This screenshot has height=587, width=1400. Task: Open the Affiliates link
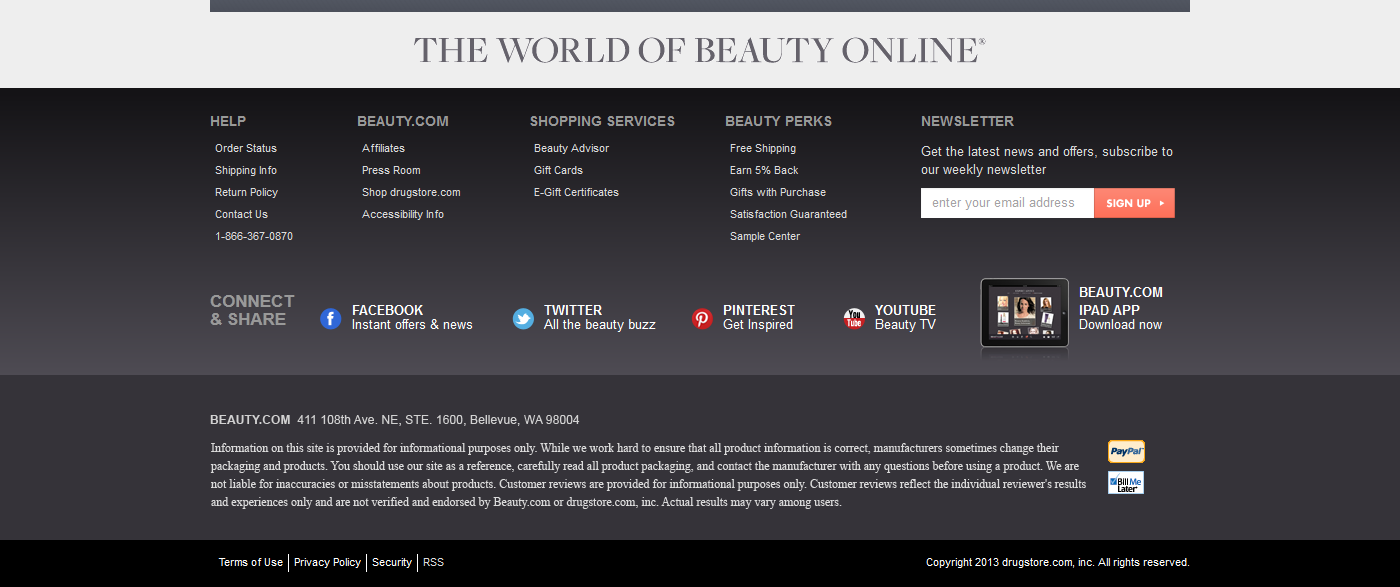click(383, 148)
